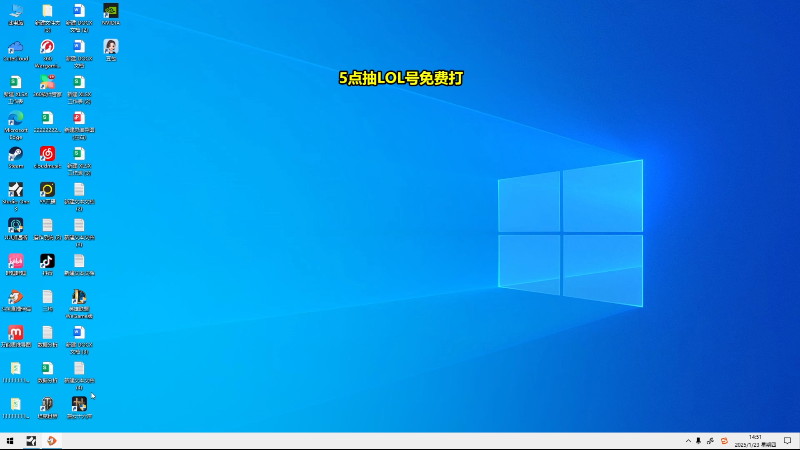Click the microphone tray icon

[698, 441]
